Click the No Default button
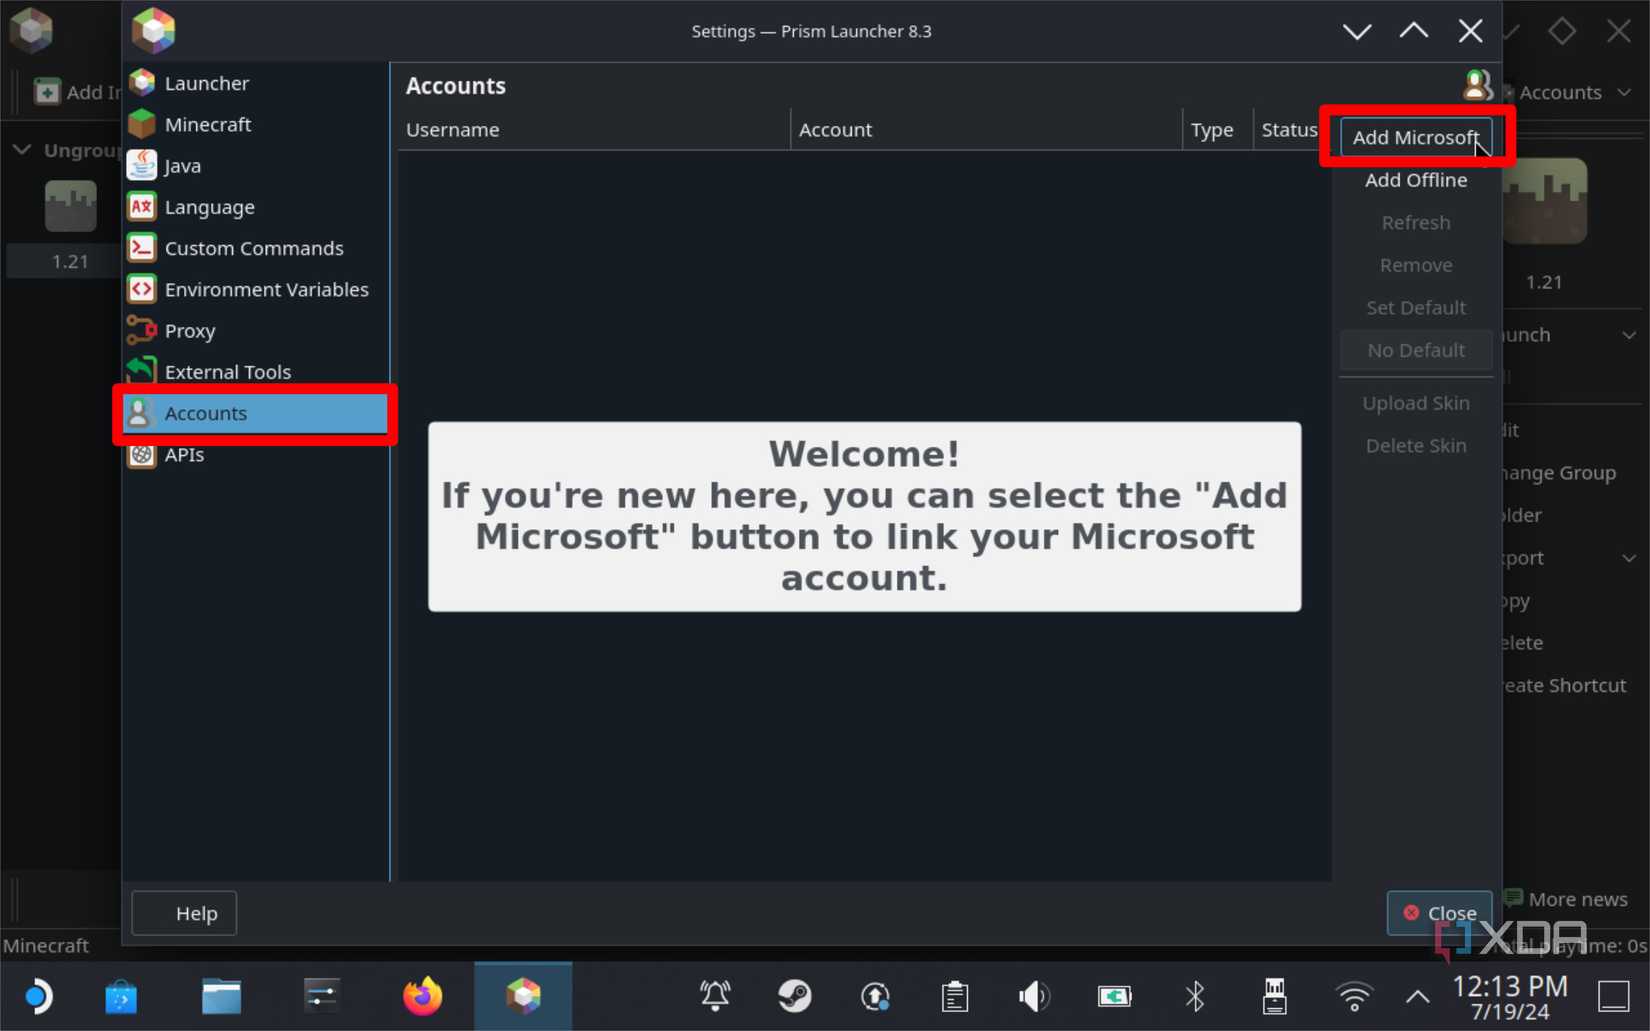Viewport: 1650px width, 1031px height. (1415, 350)
